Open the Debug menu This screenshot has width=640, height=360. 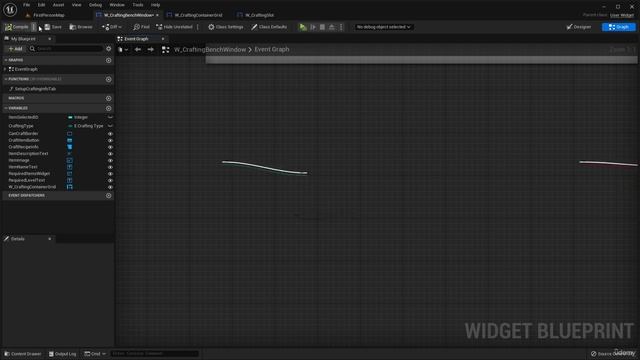coord(96,5)
